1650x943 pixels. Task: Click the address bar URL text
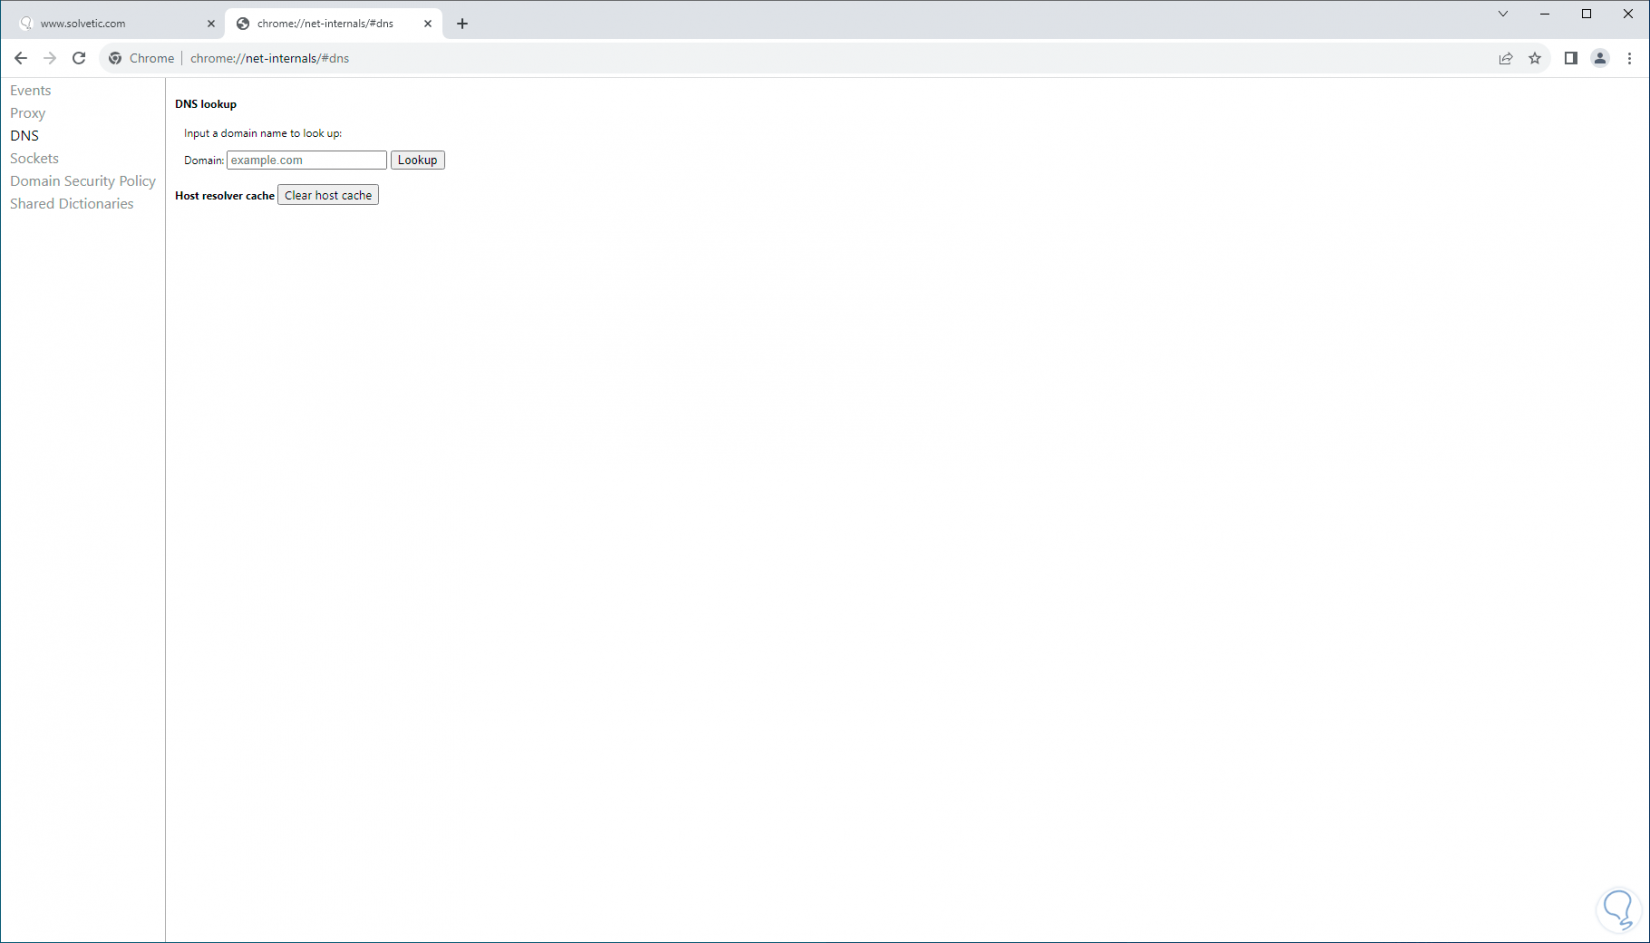270,58
